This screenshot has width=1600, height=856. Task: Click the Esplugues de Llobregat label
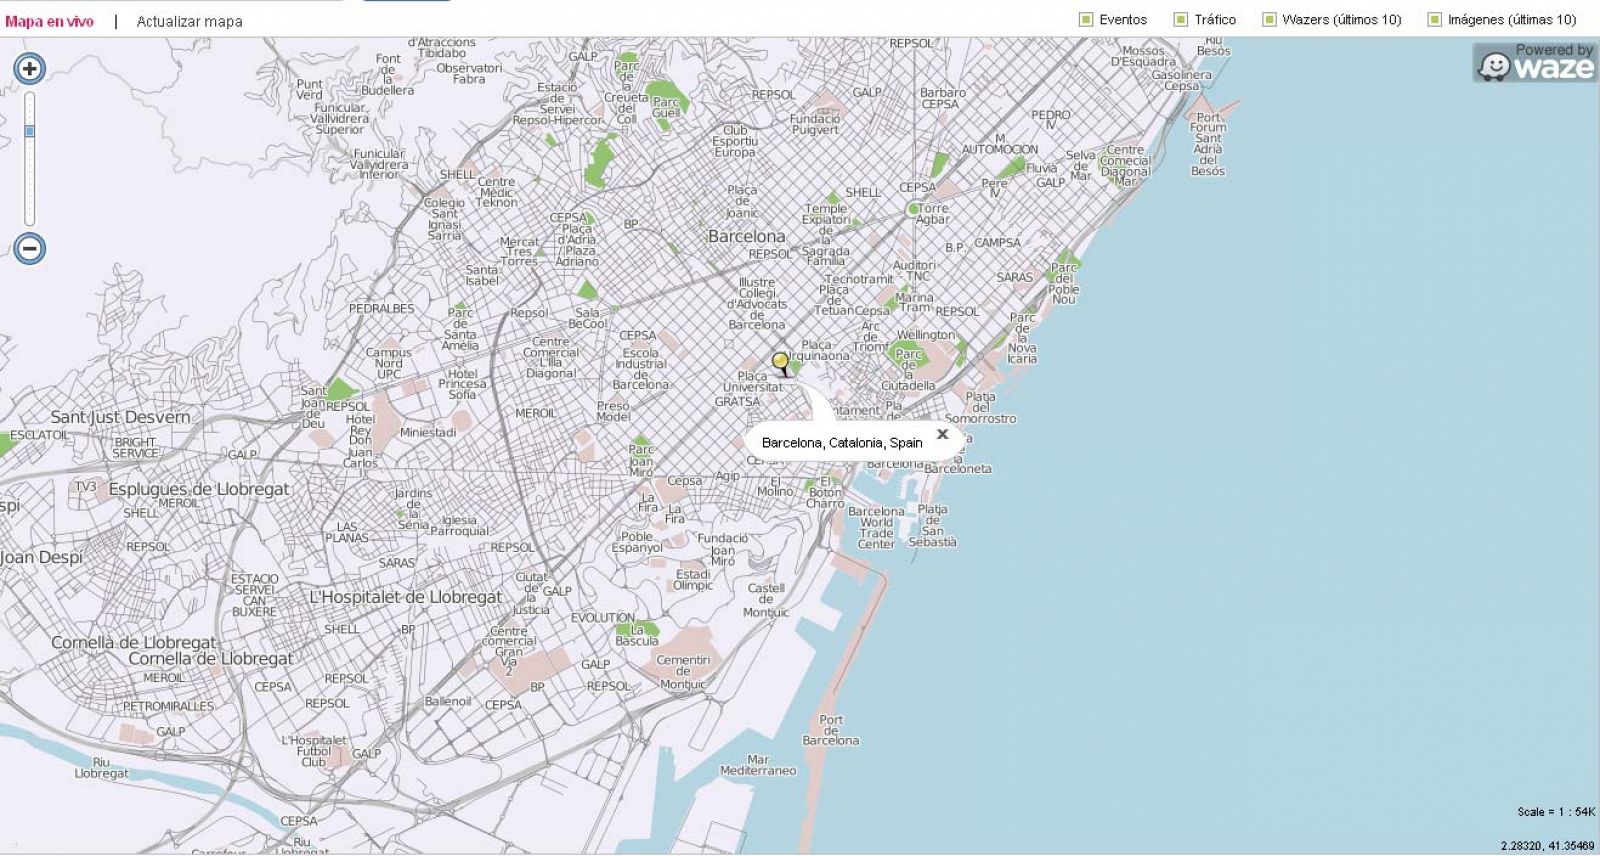[x=198, y=489]
